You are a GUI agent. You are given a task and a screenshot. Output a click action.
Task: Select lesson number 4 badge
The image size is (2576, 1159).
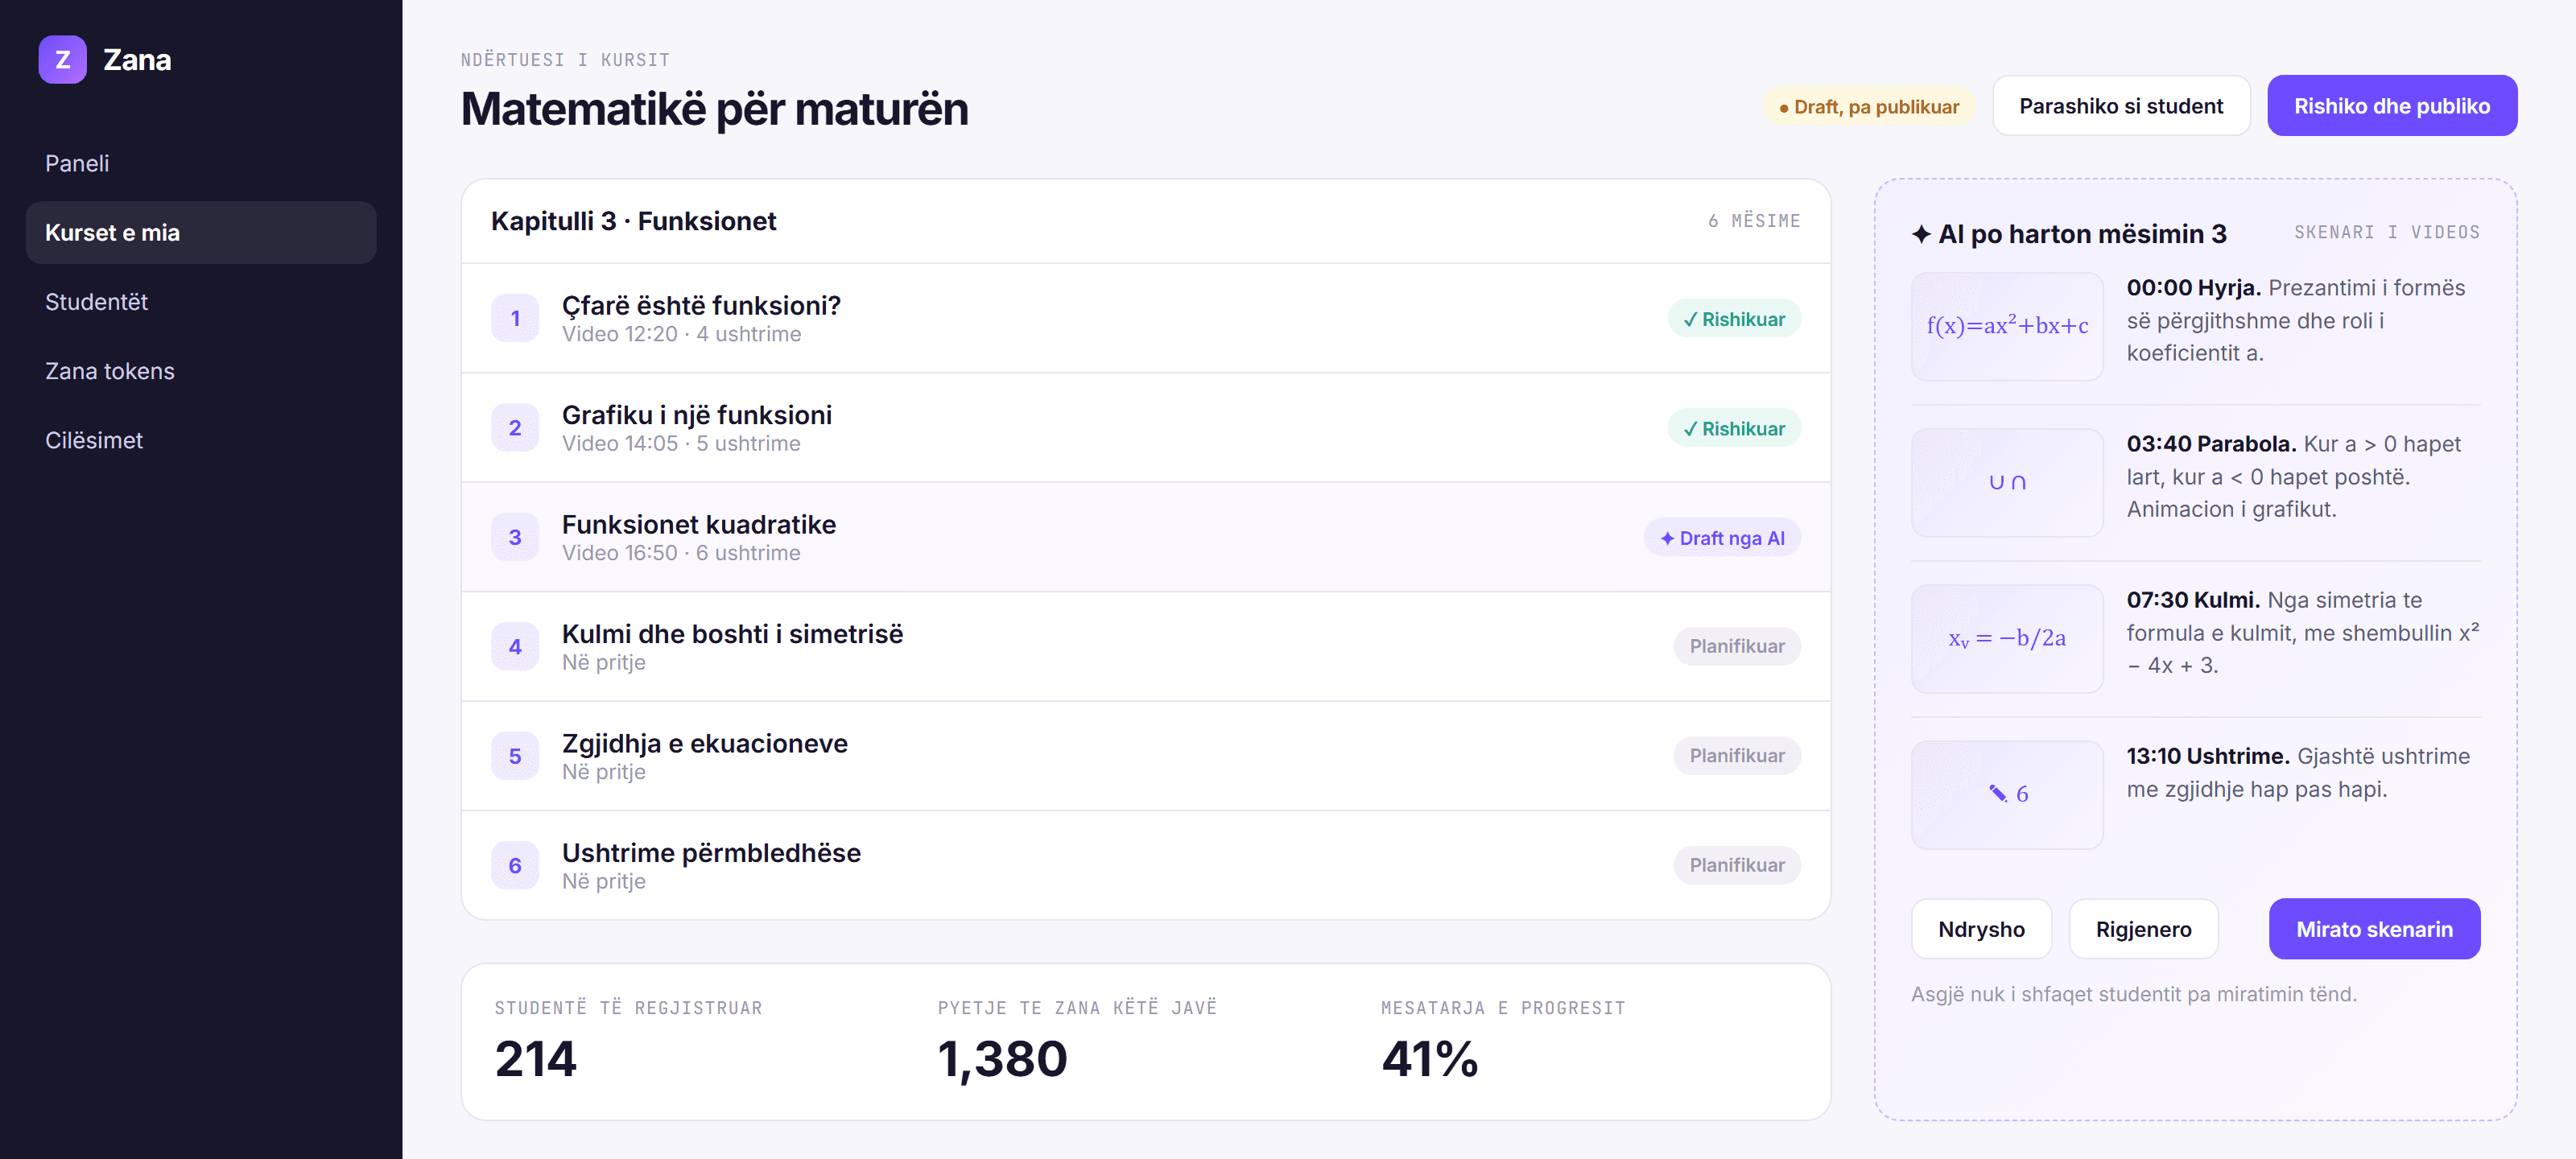click(x=515, y=647)
